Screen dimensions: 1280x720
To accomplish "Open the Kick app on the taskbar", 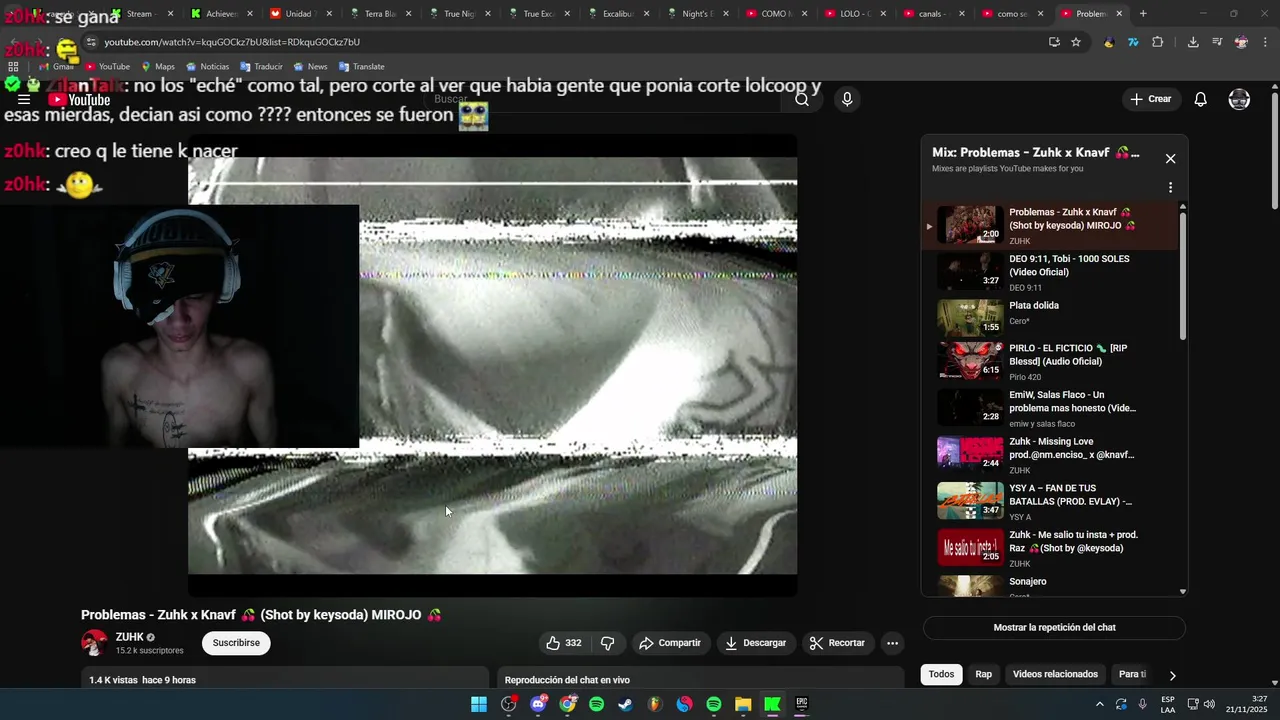I will tap(772, 704).
